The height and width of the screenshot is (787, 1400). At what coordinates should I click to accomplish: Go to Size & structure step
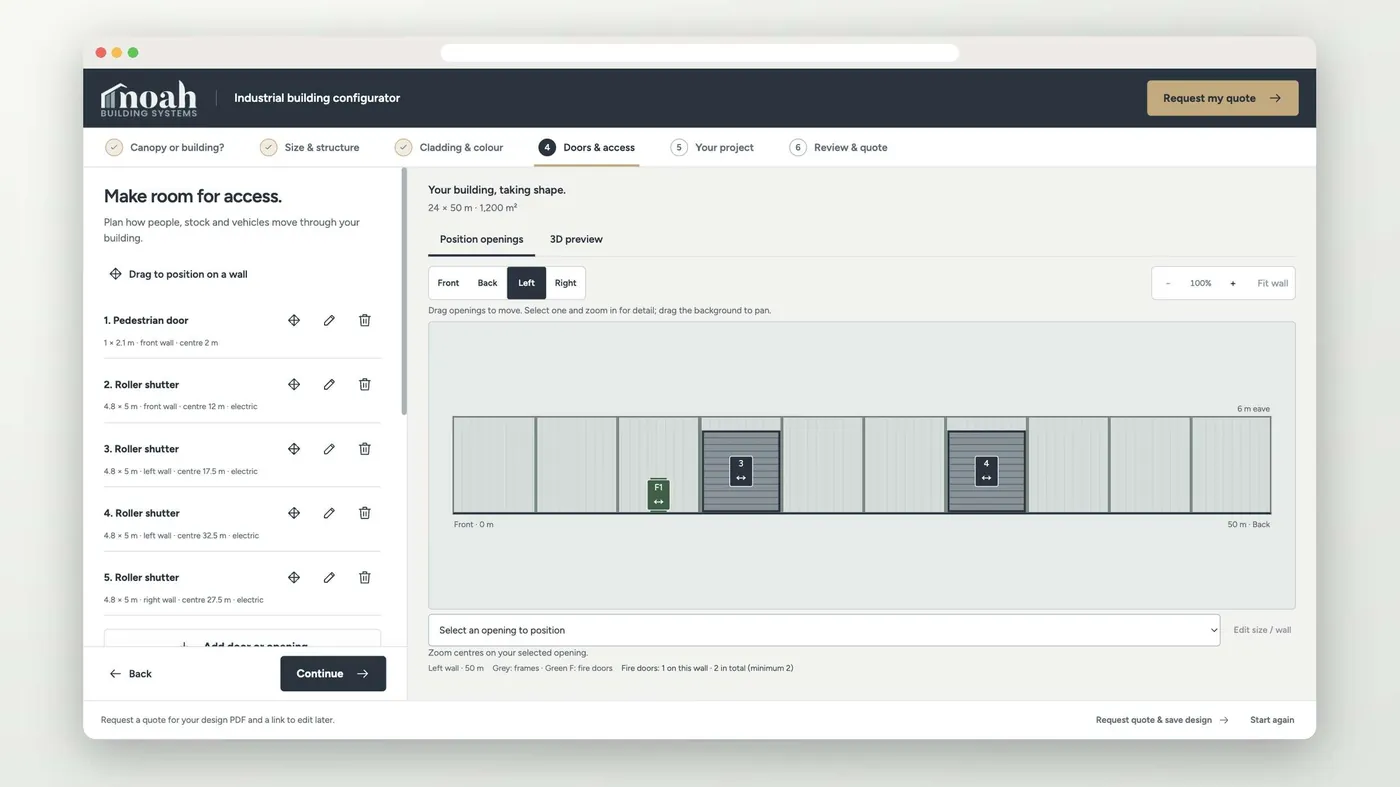[x=310, y=147]
